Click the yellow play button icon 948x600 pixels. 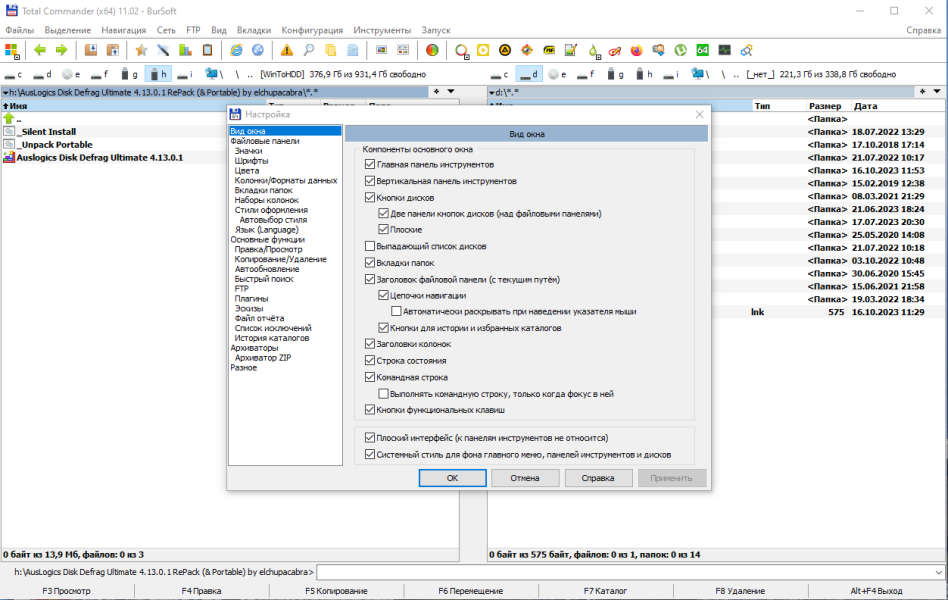click(x=483, y=50)
